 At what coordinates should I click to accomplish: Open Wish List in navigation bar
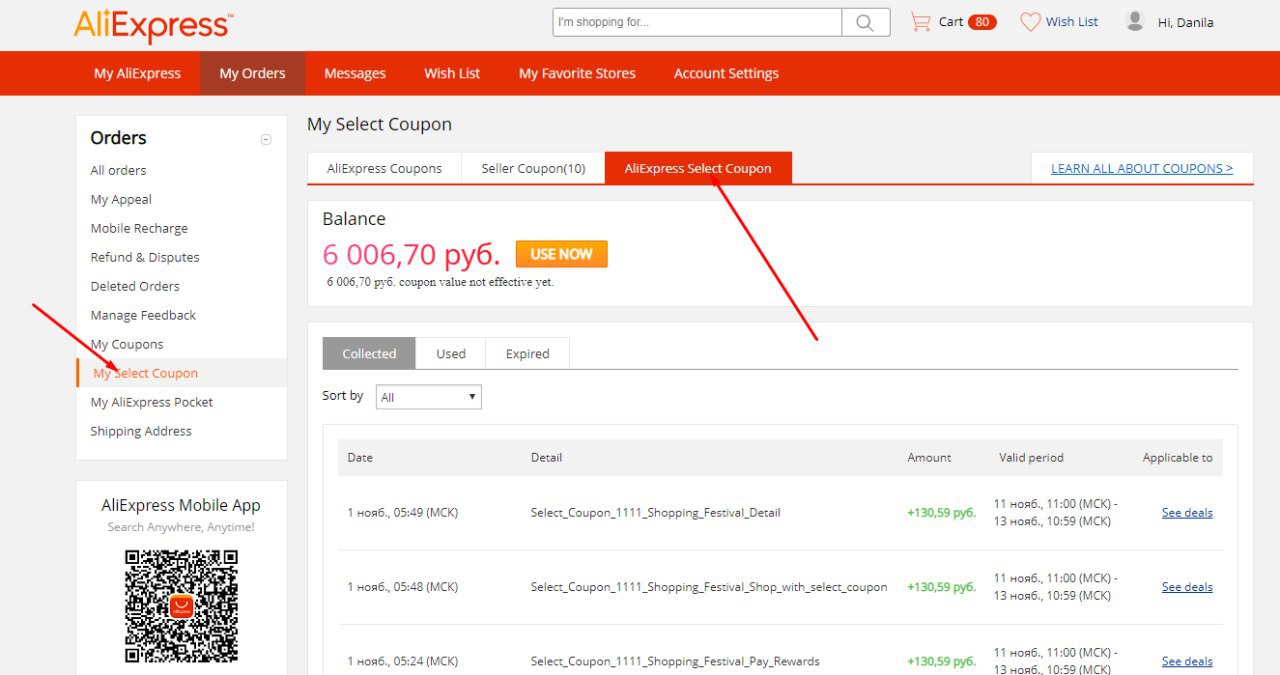pyautogui.click(x=452, y=73)
